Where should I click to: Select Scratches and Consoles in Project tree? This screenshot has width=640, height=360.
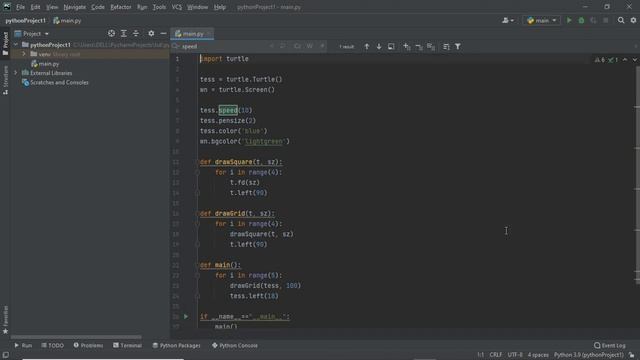(x=55, y=82)
